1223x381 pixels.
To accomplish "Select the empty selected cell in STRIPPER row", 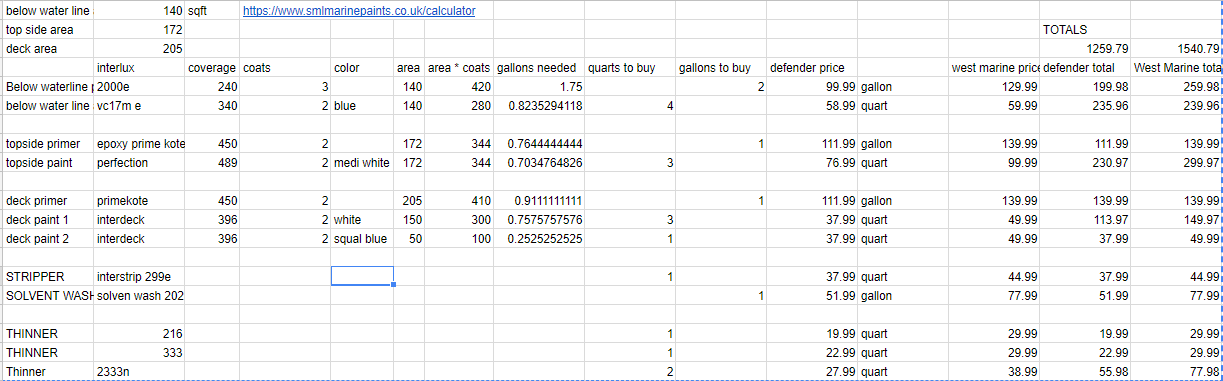I will tap(362, 276).
